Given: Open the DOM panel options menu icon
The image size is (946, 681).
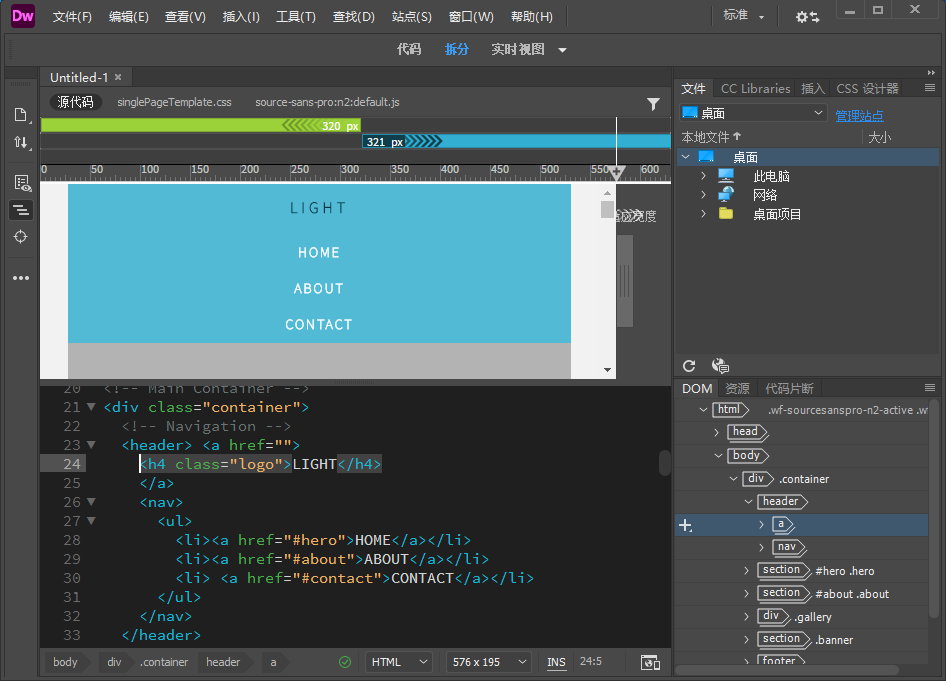Looking at the screenshot, I should tap(930, 388).
